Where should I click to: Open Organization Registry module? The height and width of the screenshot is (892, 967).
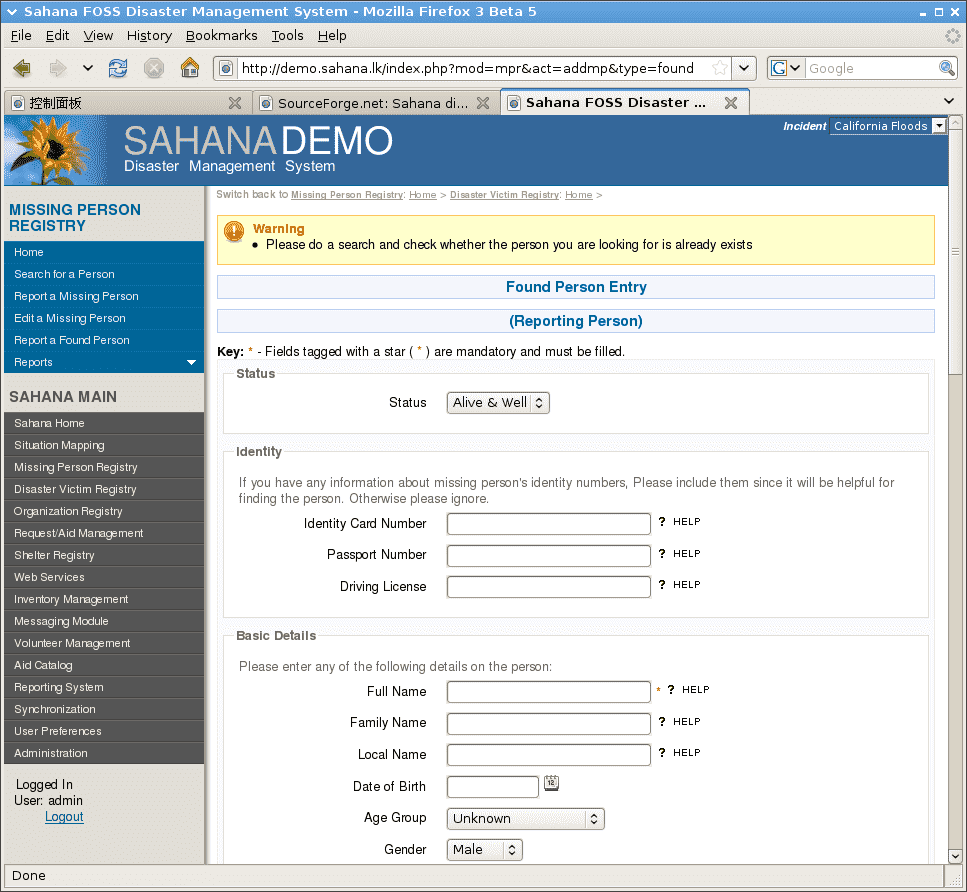tap(104, 511)
